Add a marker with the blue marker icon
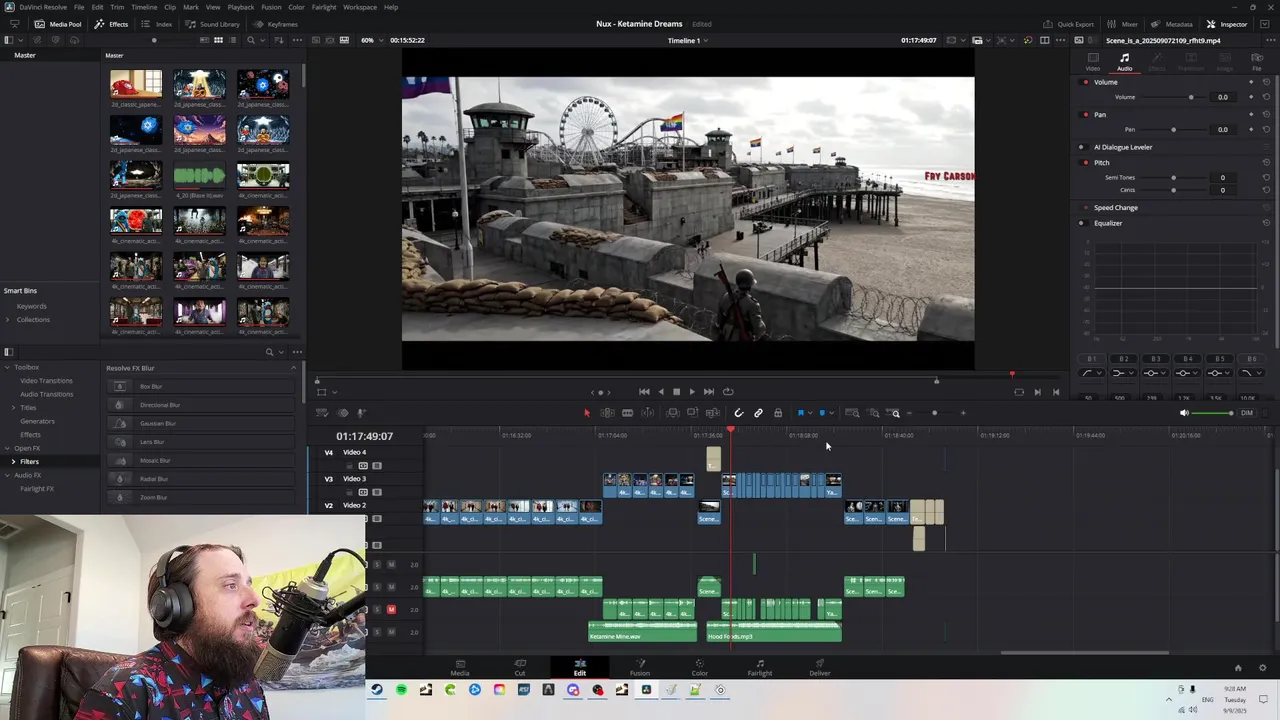This screenshot has height=720, width=1280. click(x=822, y=413)
